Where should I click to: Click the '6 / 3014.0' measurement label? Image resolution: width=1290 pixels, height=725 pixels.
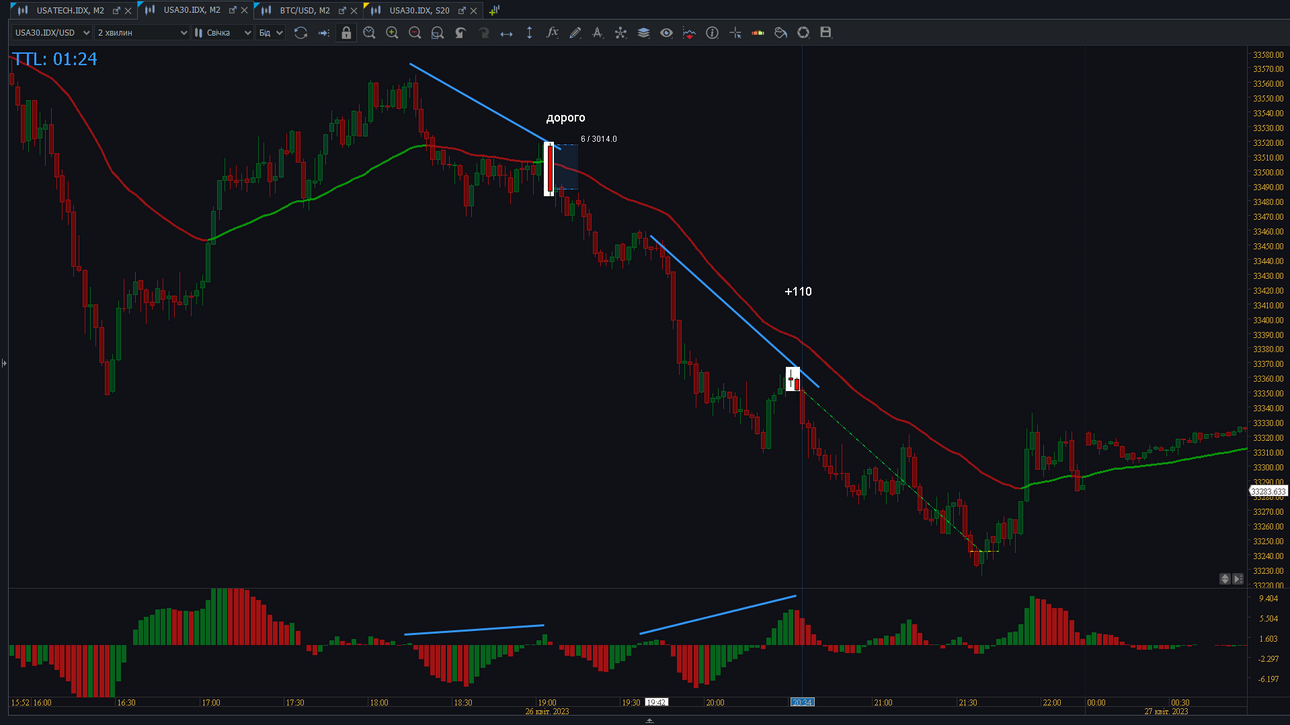(599, 139)
